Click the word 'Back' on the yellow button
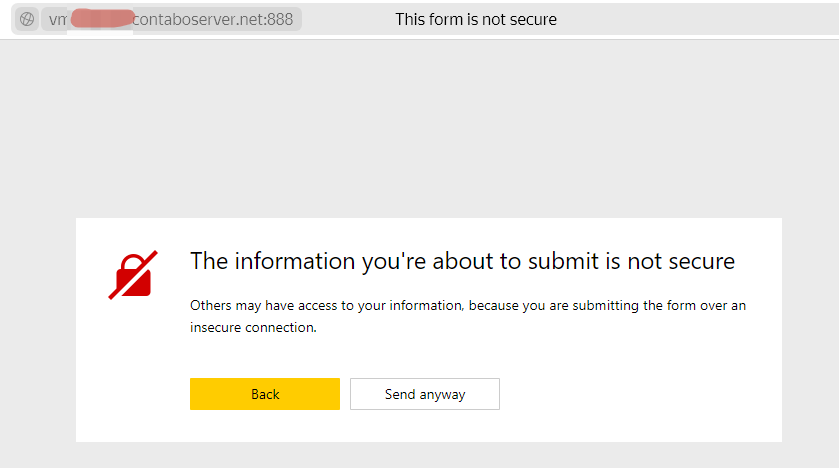 point(265,394)
